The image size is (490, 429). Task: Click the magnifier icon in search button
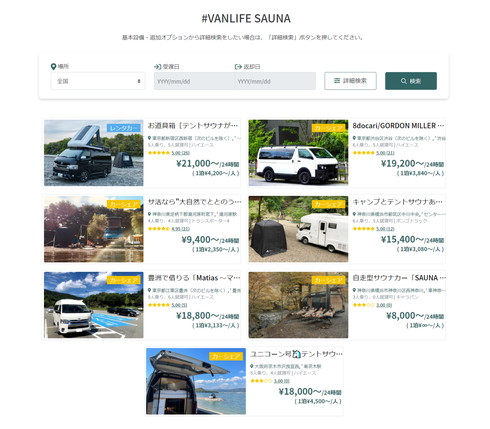click(x=403, y=81)
